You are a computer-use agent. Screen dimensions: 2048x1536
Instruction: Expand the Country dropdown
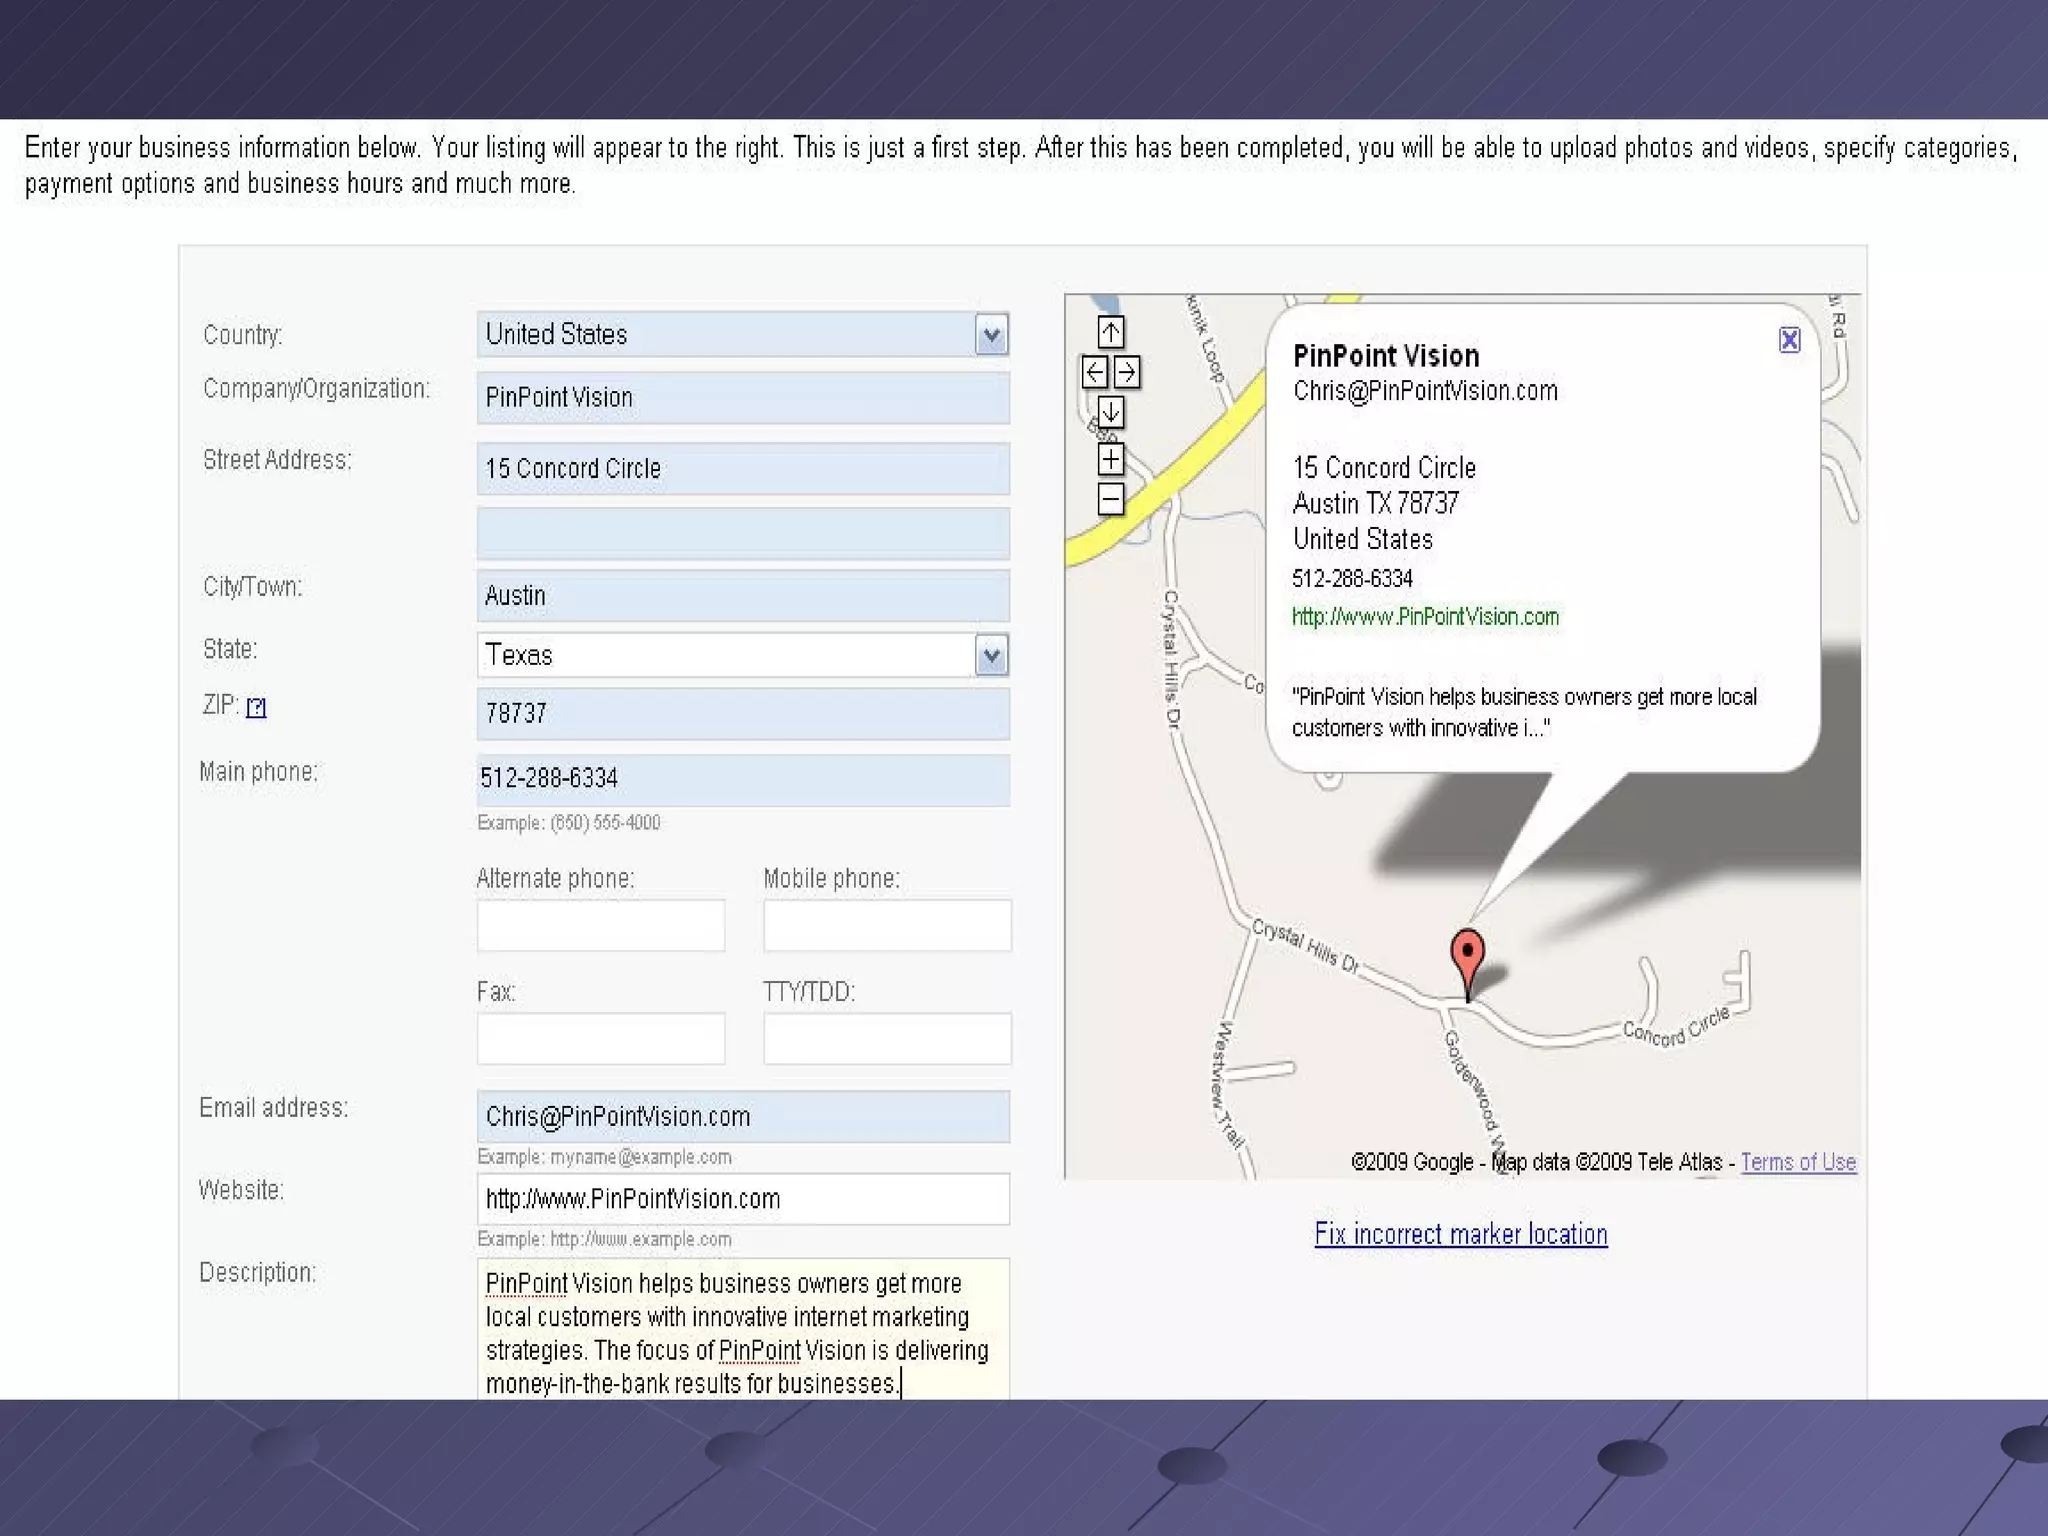click(991, 335)
